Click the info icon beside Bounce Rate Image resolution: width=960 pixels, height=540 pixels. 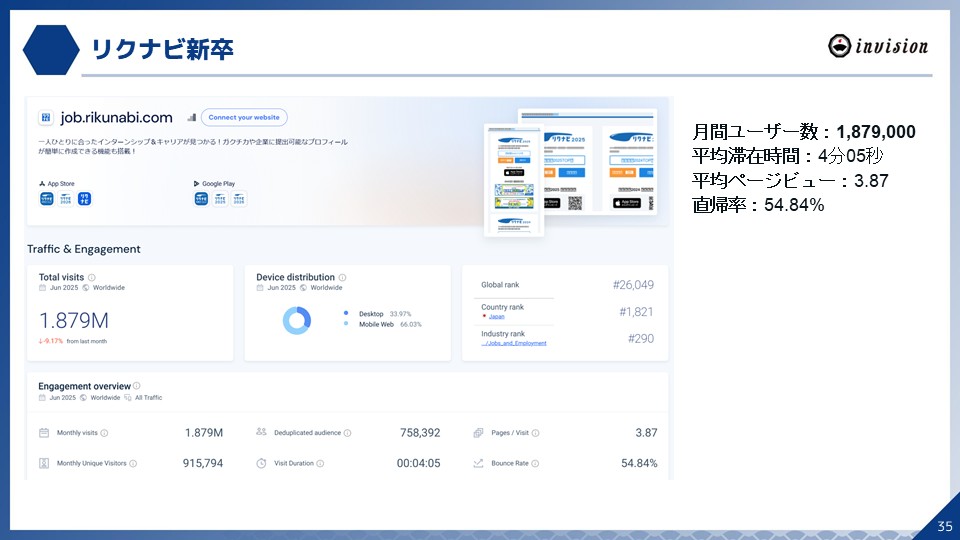coord(535,463)
